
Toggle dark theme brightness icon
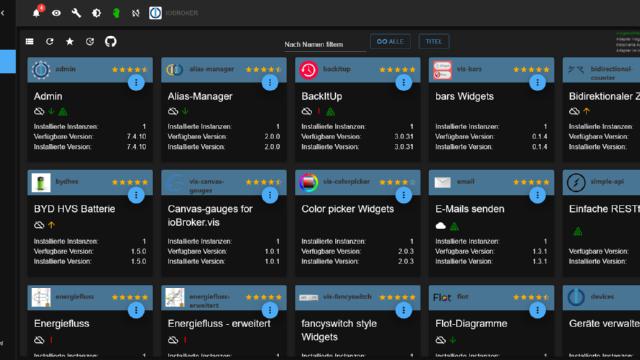point(96,13)
